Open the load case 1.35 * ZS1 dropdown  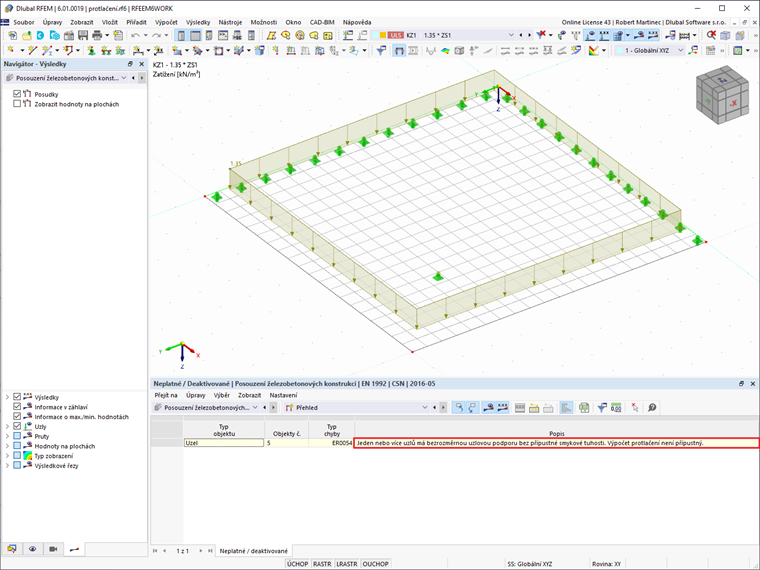point(511,35)
